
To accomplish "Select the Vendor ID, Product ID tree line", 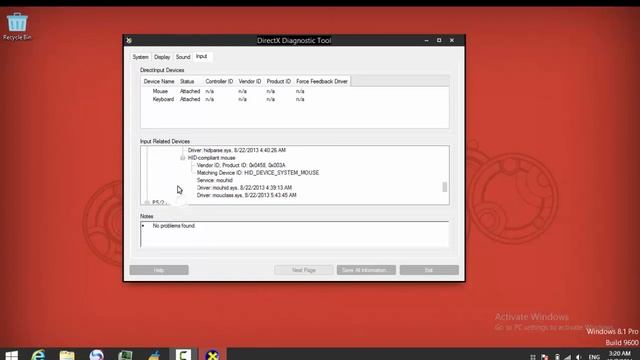I will point(241,165).
